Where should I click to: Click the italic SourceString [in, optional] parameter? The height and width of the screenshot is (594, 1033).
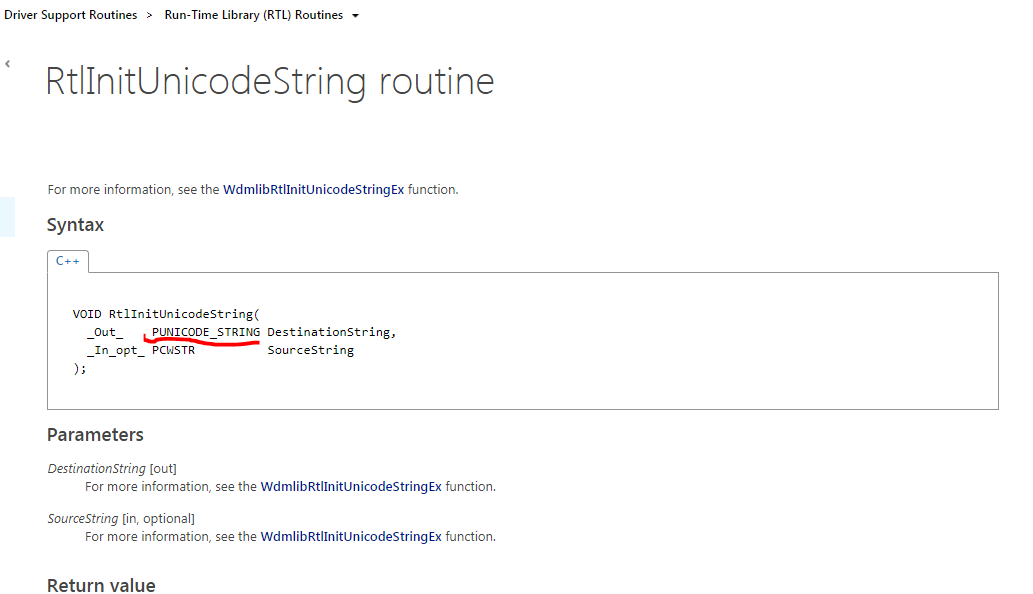[85, 518]
